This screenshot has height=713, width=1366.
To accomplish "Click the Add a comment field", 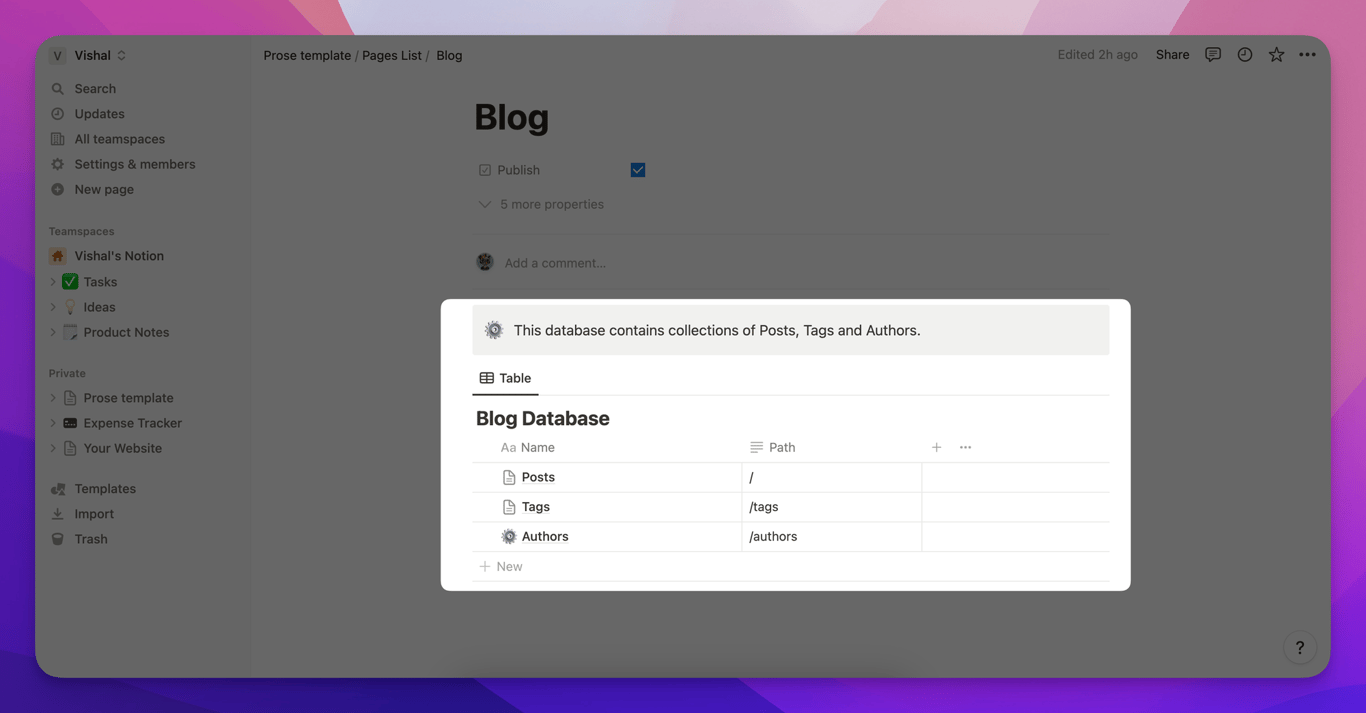I will point(554,262).
